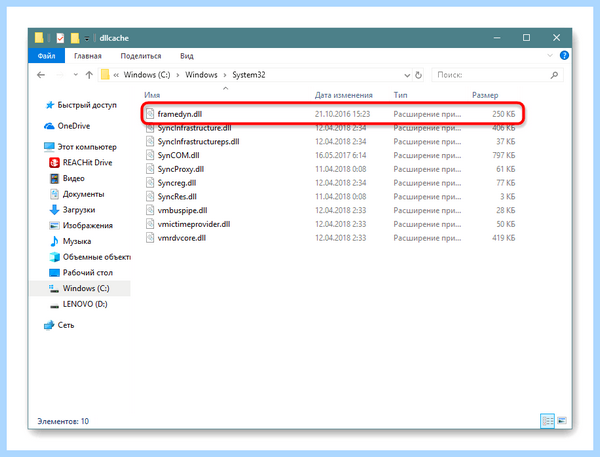Click the vmrdvcore.dll file icon
The image size is (600, 457).
(150, 238)
